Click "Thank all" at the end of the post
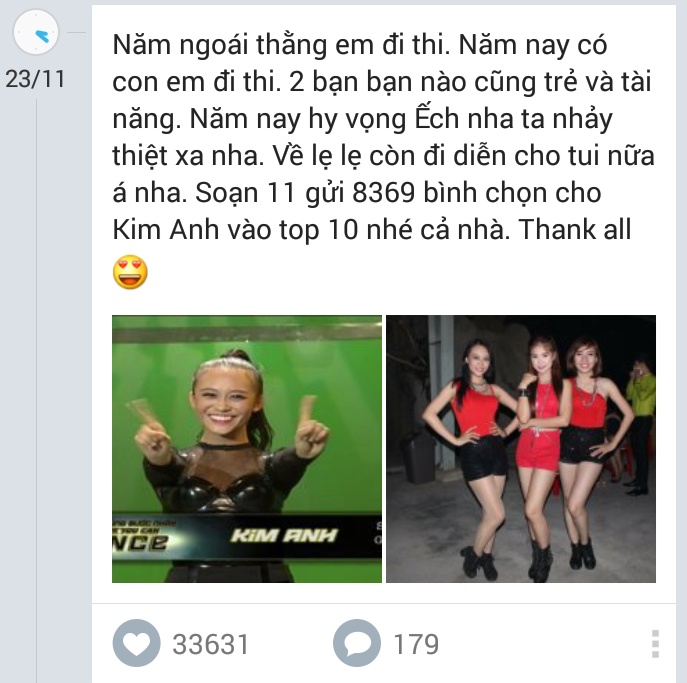Image resolution: width=687 pixels, height=683 pixels. coord(575,229)
